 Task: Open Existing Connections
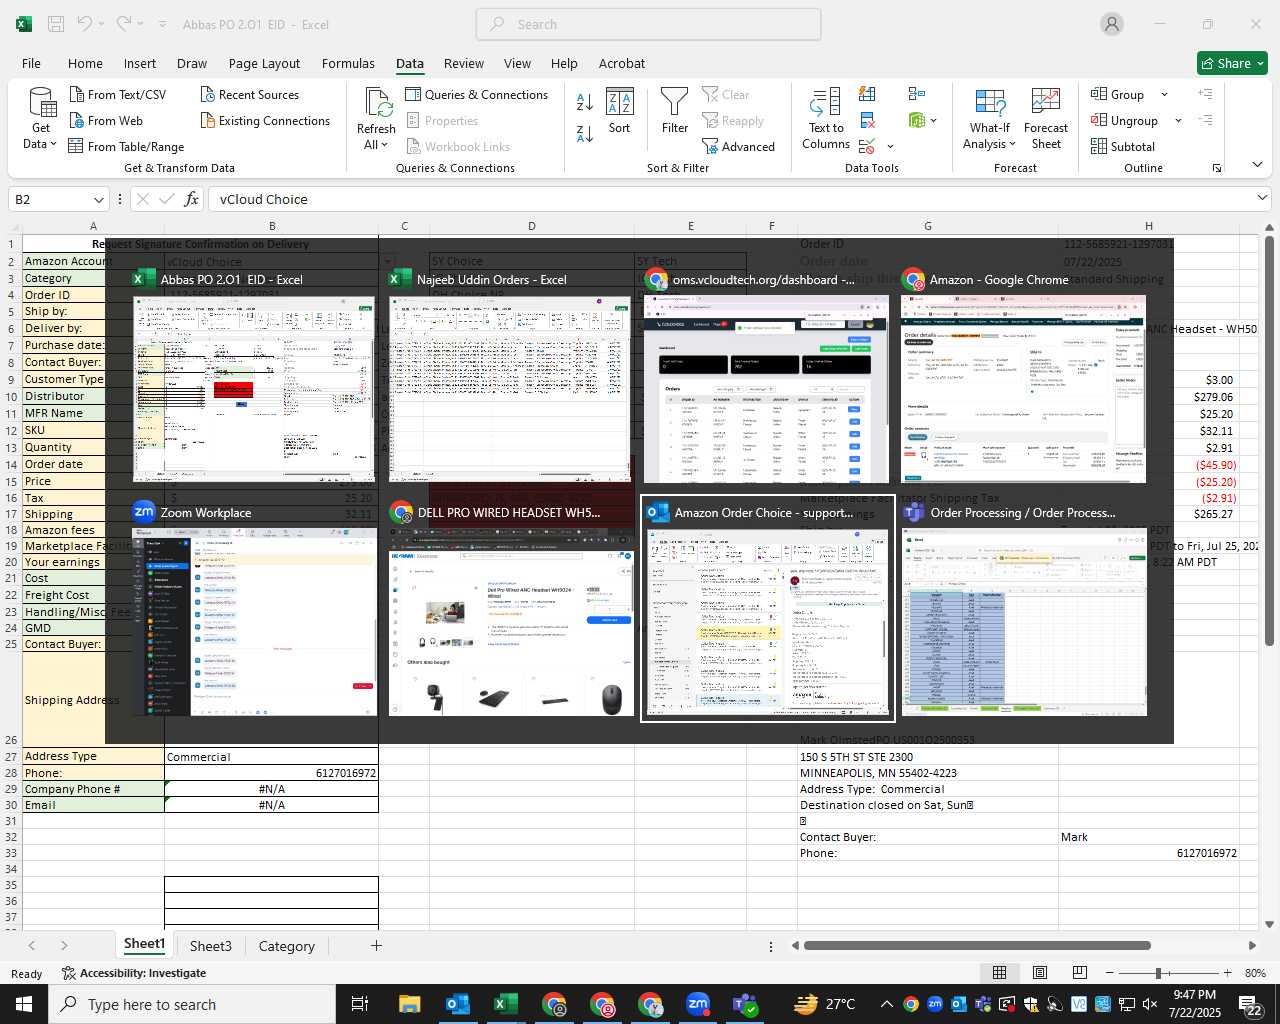point(265,120)
